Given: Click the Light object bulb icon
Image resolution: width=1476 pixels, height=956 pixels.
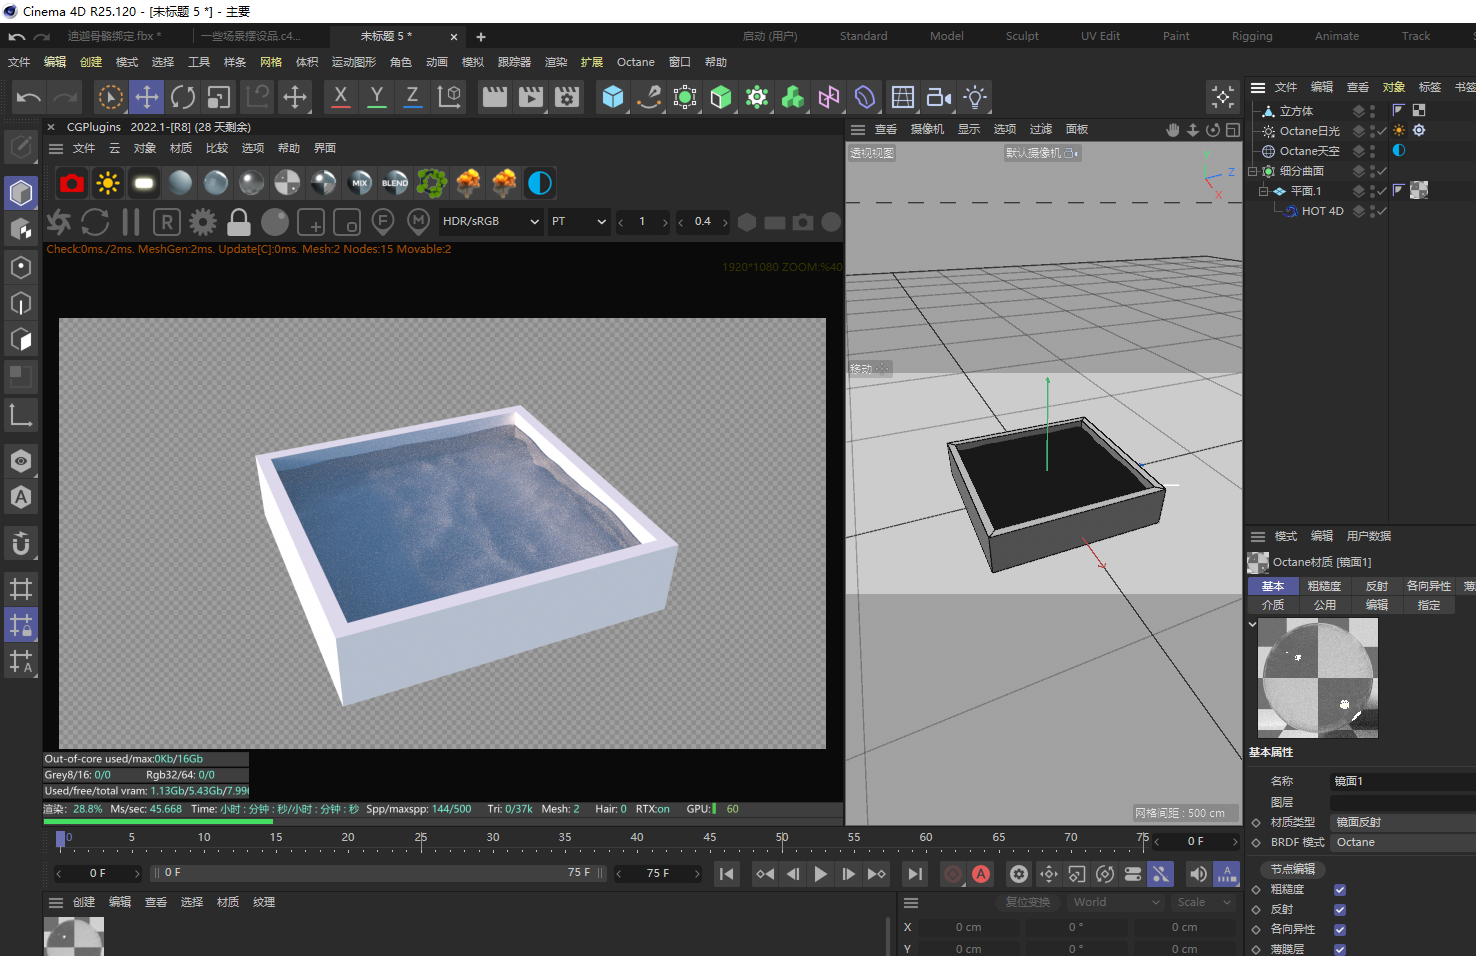Looking at the screenshot, I should click(975, 97).
